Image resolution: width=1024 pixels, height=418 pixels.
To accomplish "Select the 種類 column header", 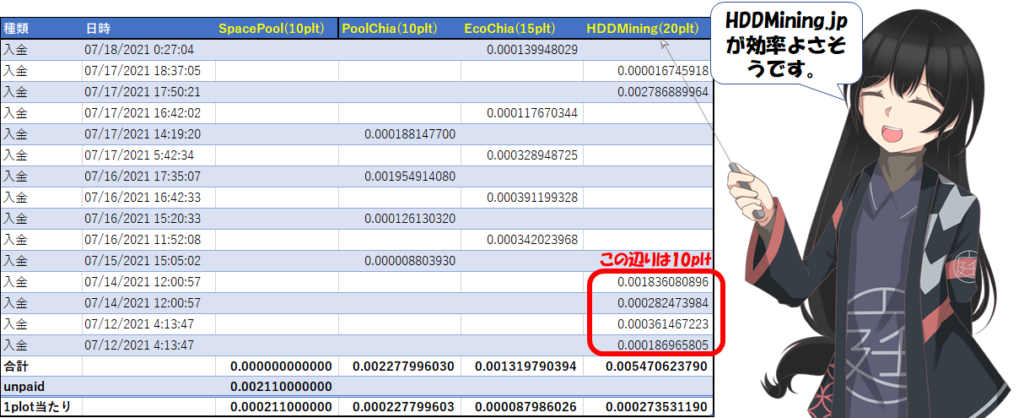I will tap(16, 29).
